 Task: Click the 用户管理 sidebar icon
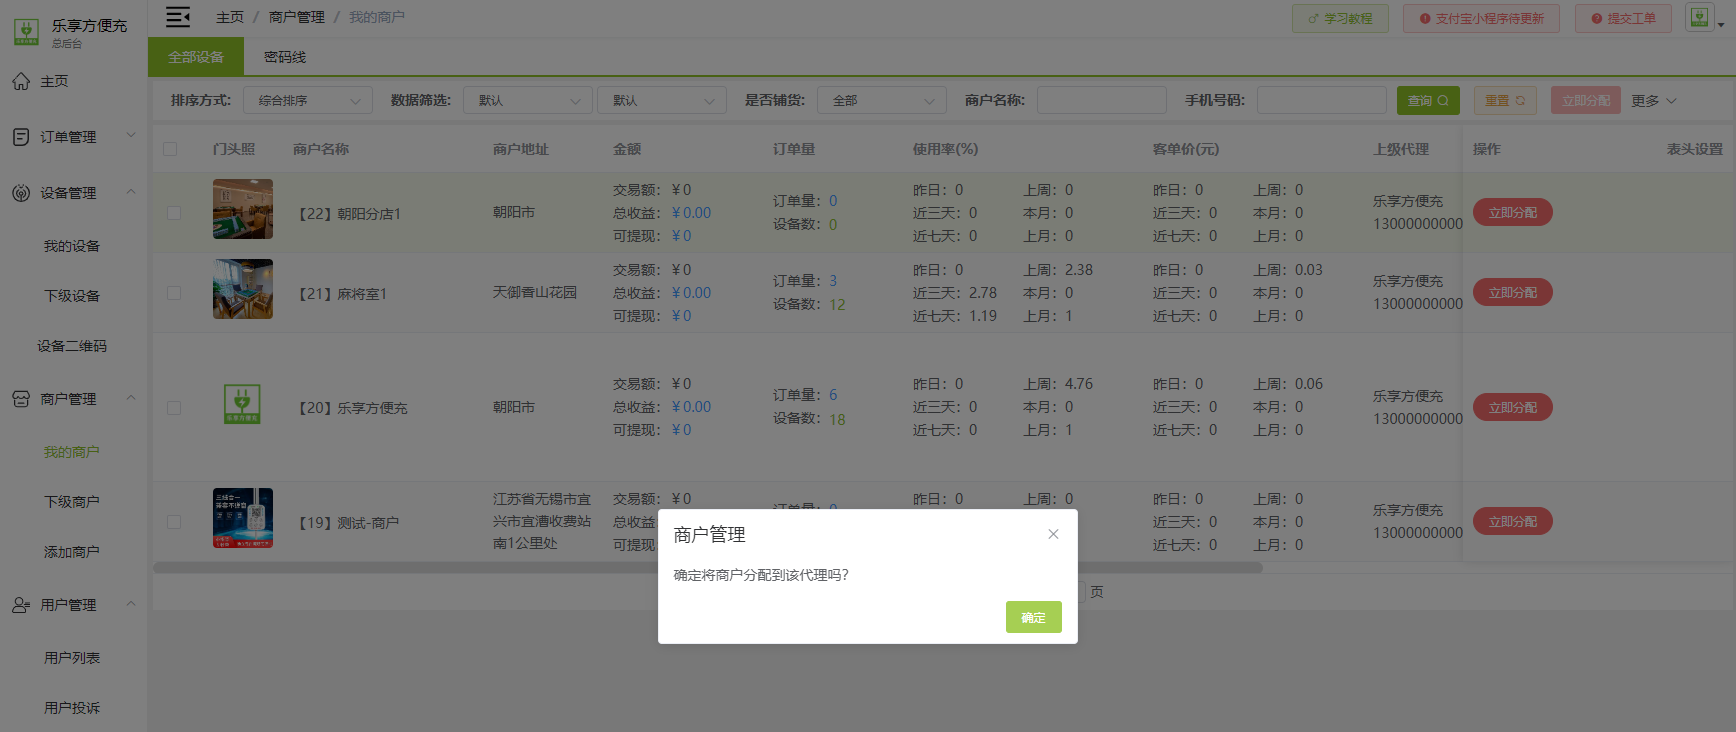pyautogui.click(x=21, y=605)
